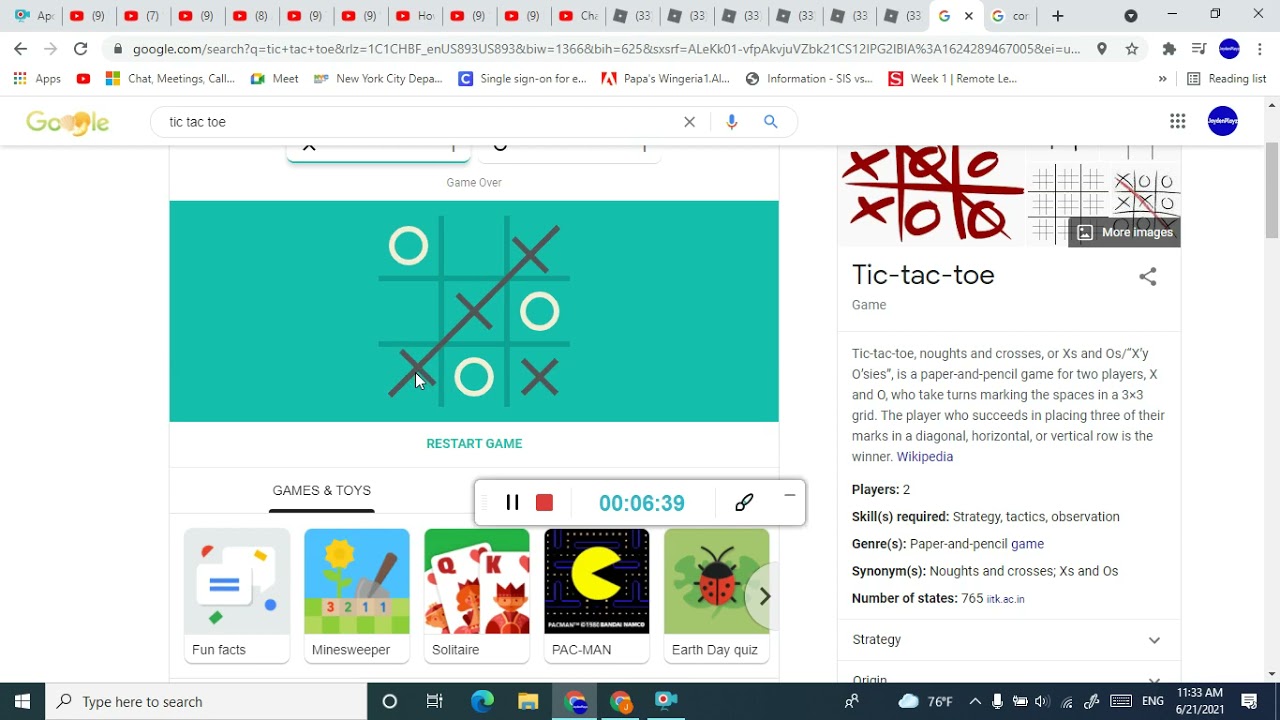Click the red tic-tac-toe image thumbnail
The image size is (1280, 720).
[932, 195]
